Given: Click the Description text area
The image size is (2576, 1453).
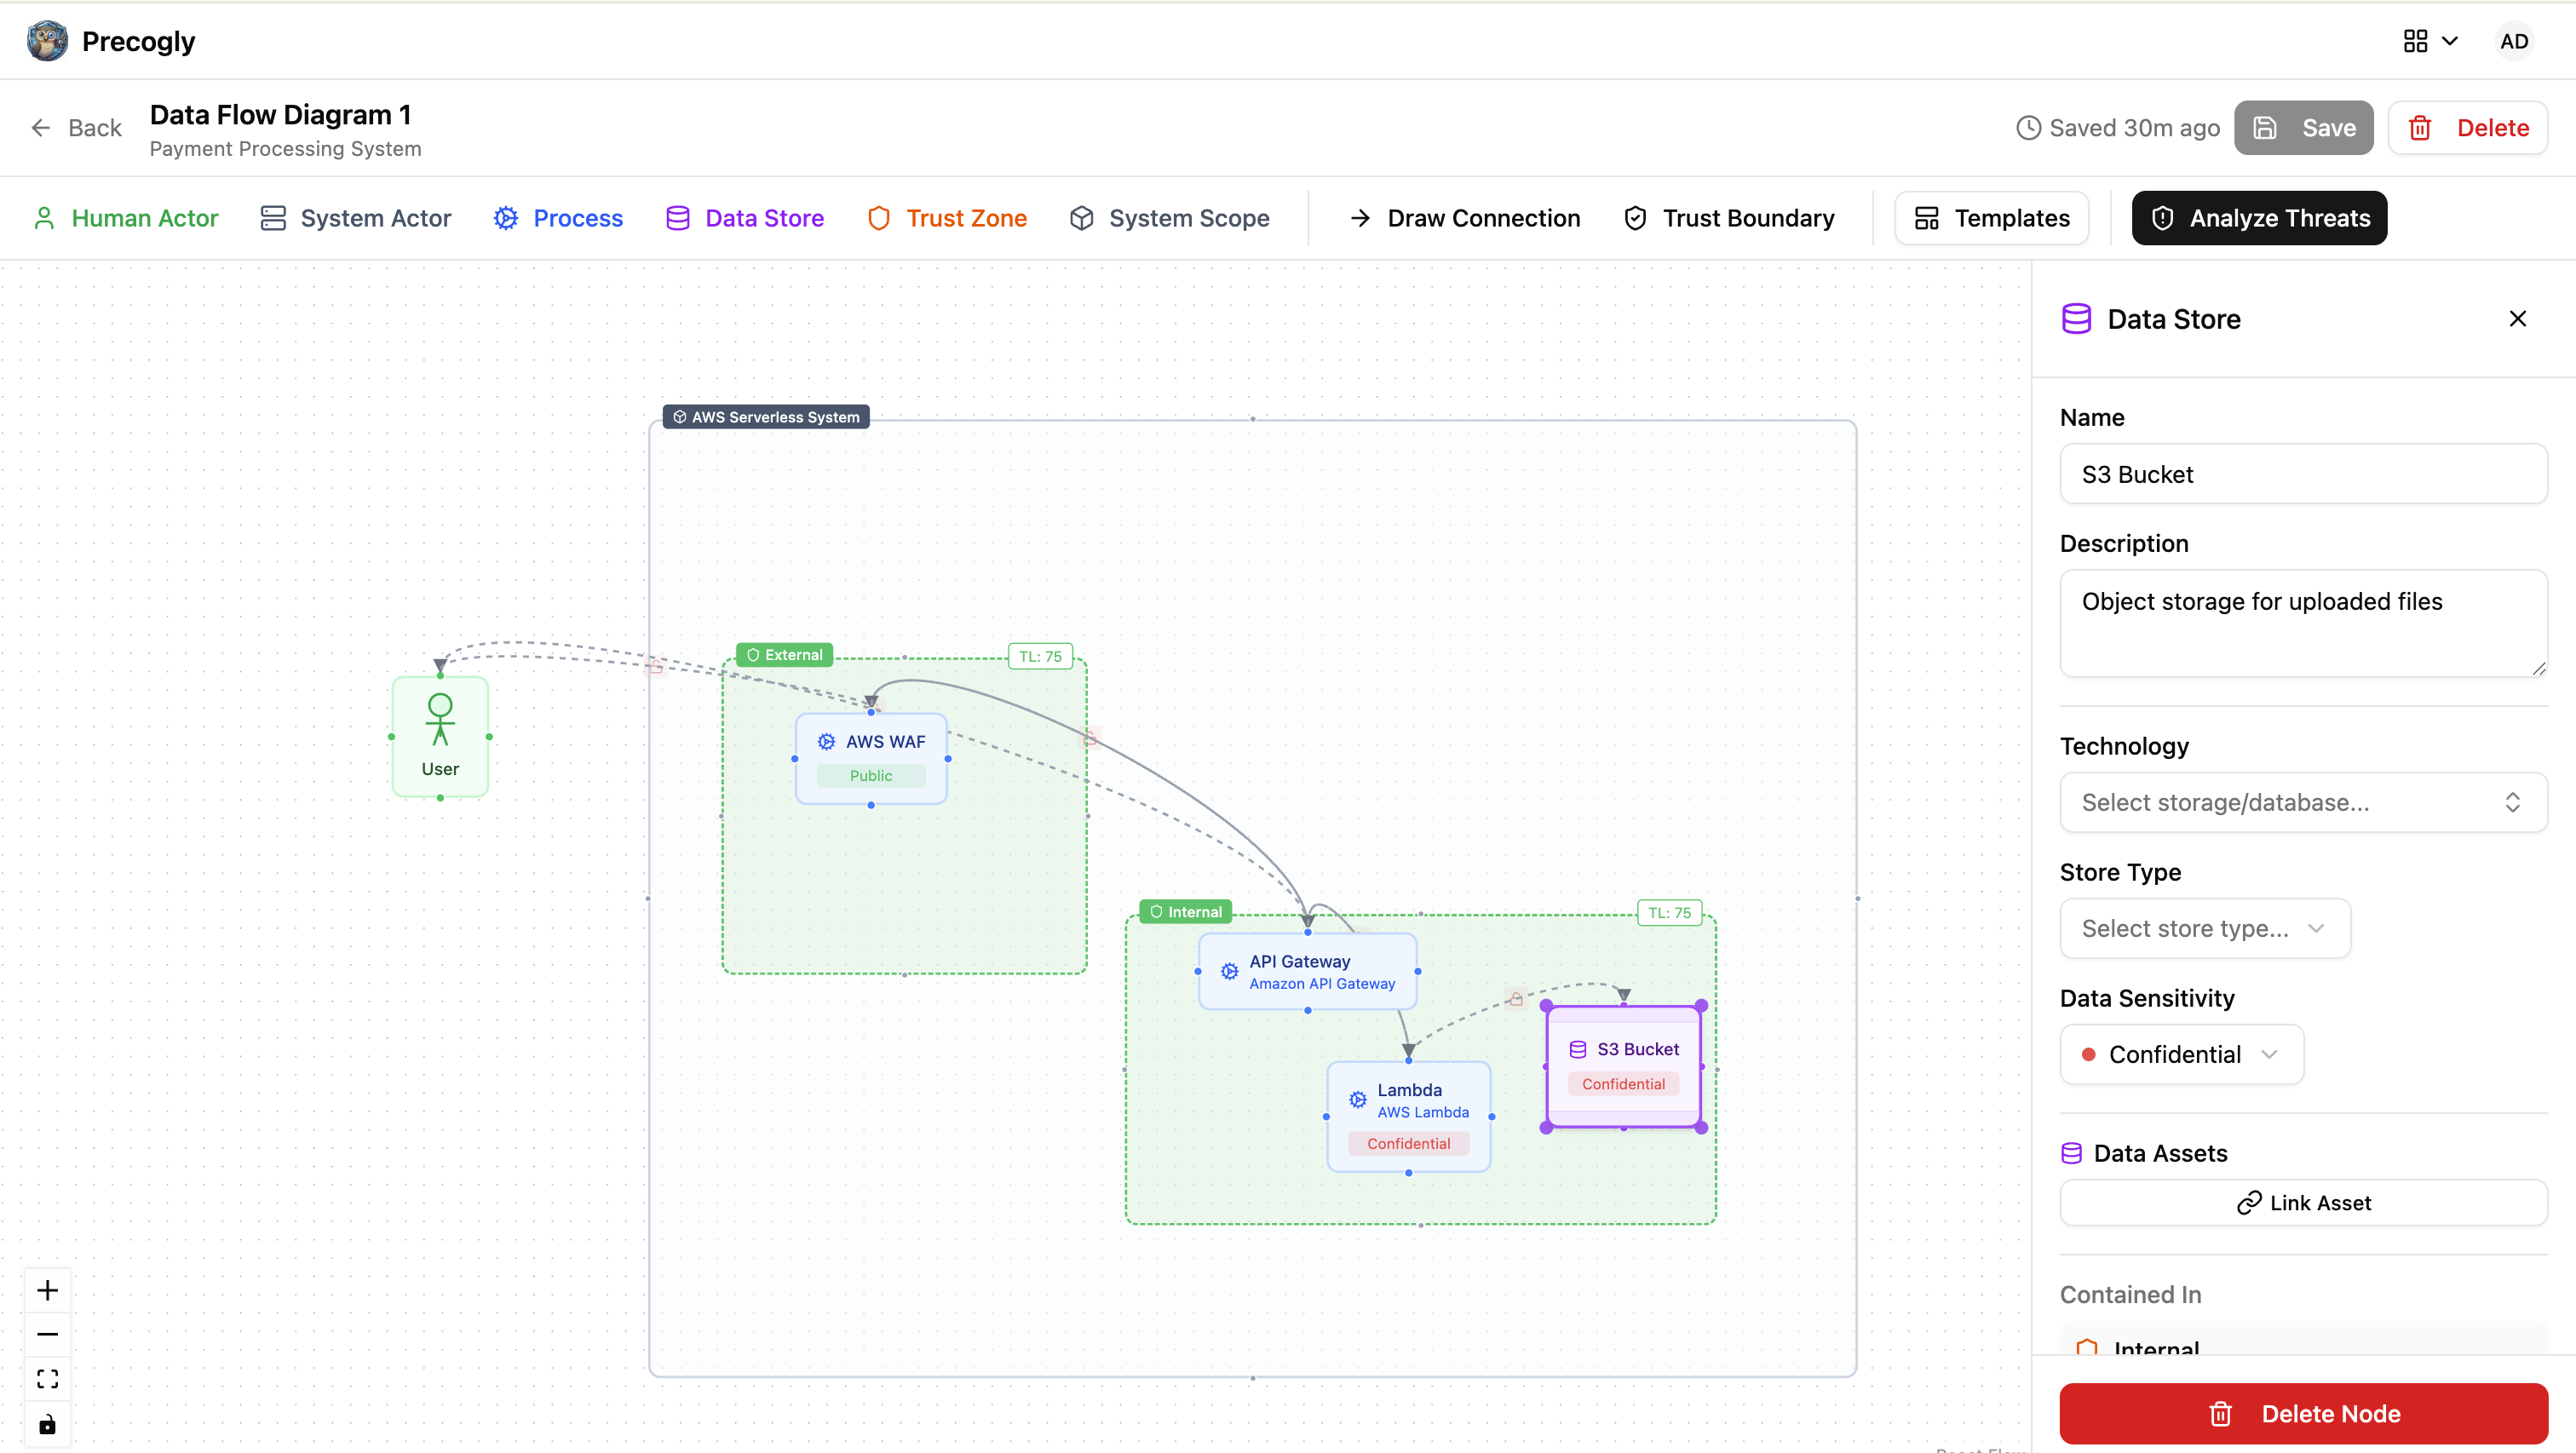Looking at the screenshot, I should click(2303, 624).
